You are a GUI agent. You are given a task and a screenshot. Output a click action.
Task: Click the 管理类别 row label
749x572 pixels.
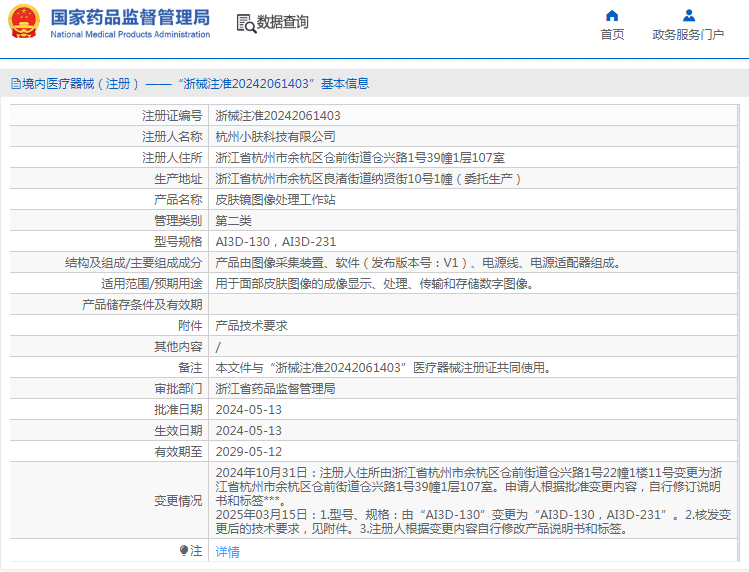[x=178, y=221]
